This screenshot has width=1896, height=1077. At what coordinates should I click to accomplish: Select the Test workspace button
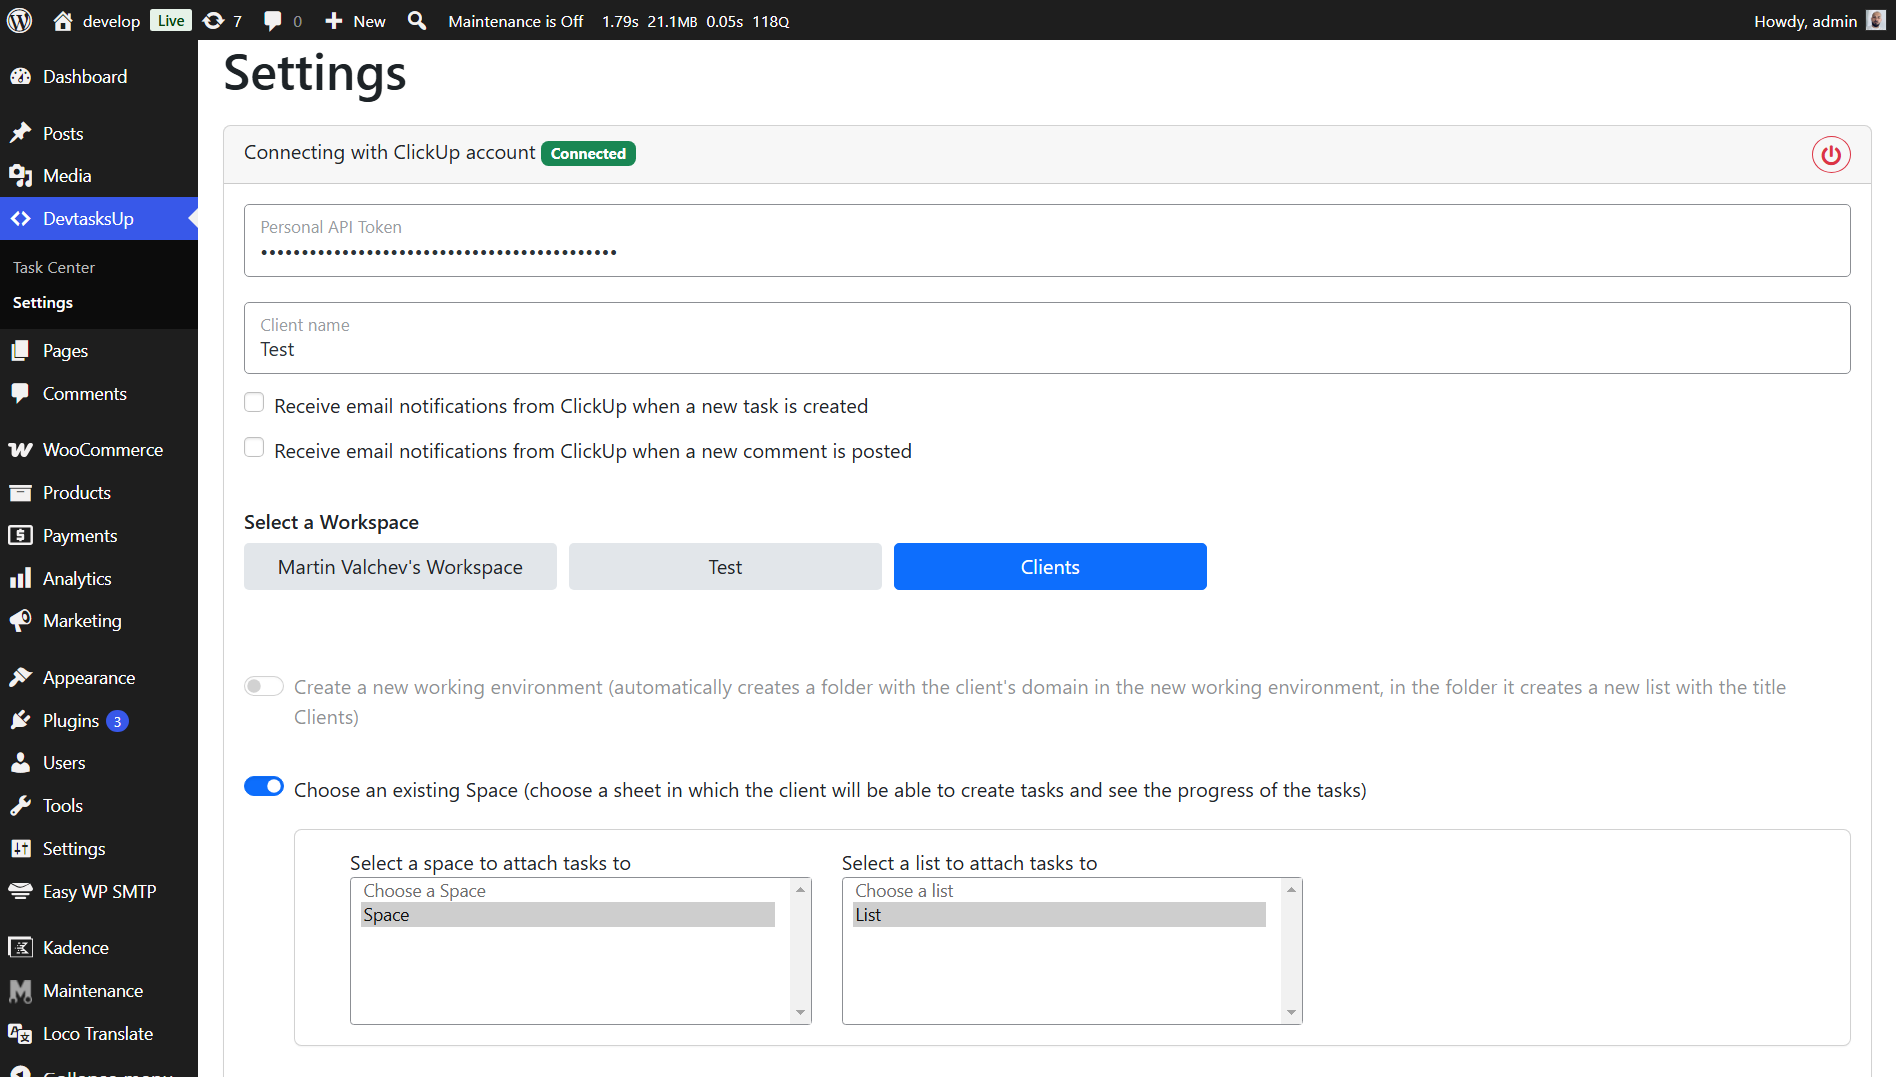pyautogui.click(x=725, y=567)
